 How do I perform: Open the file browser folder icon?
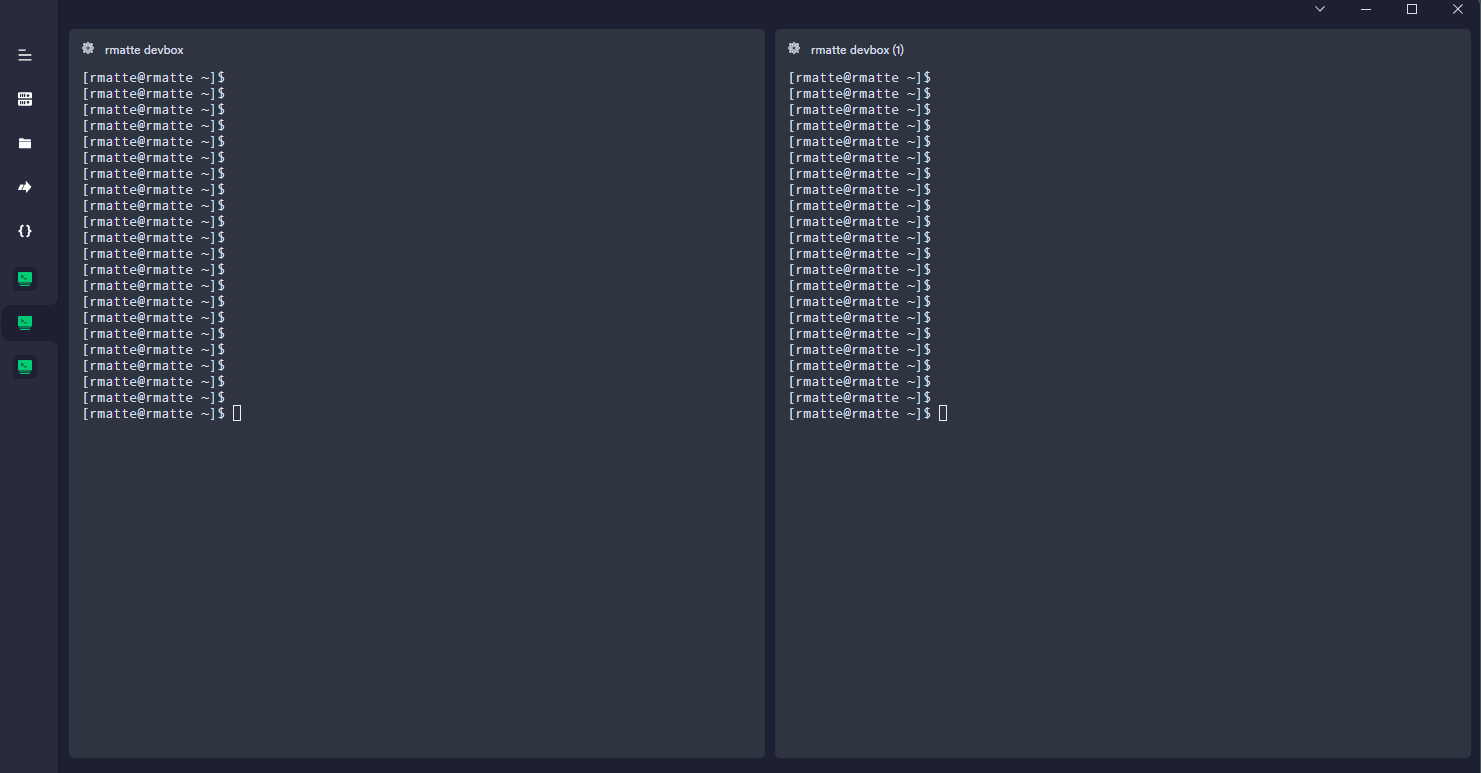(x=25, y=143)
